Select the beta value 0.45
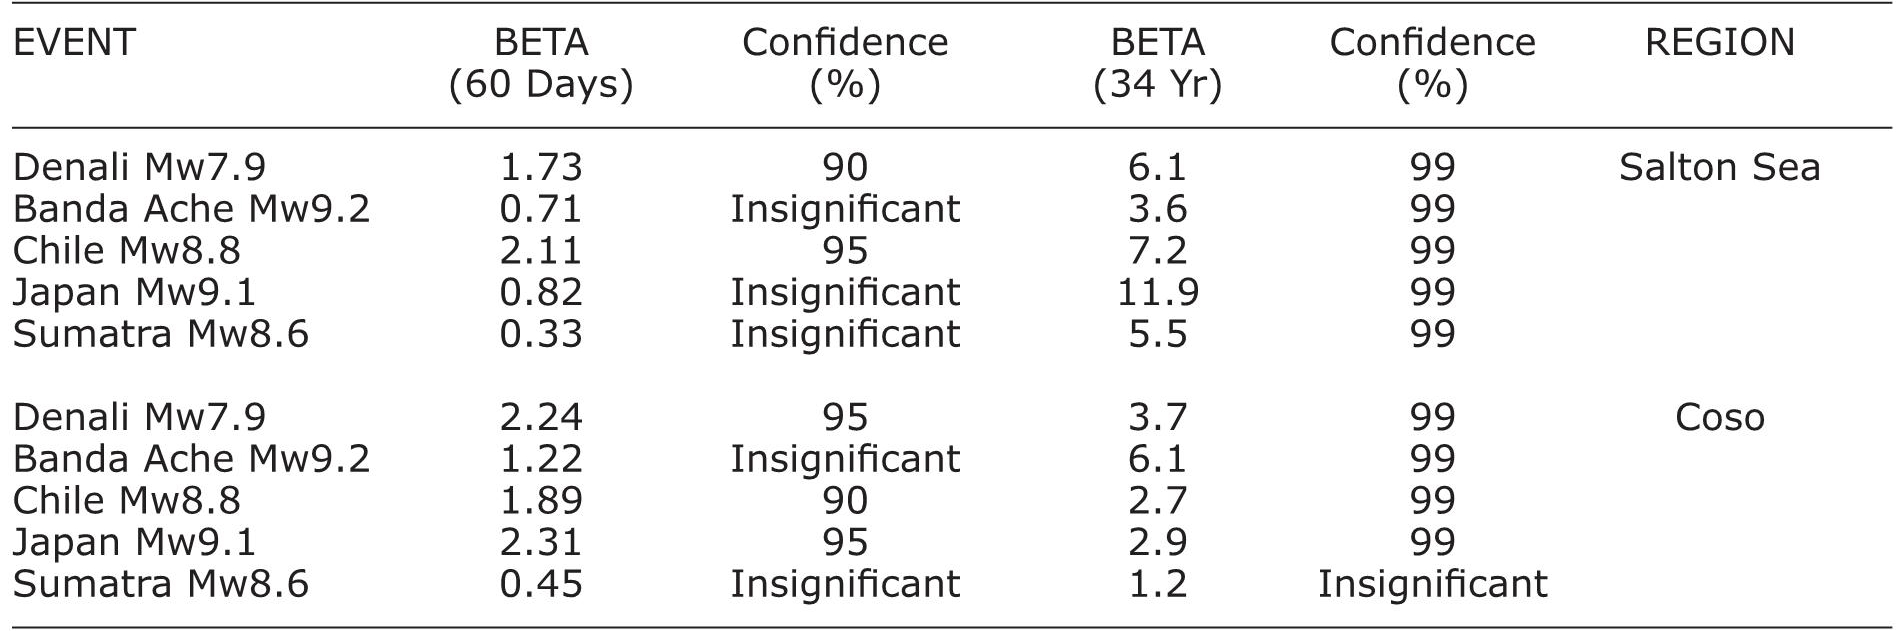Screen dimensions: 1901x631 click(x=540, y=584)
